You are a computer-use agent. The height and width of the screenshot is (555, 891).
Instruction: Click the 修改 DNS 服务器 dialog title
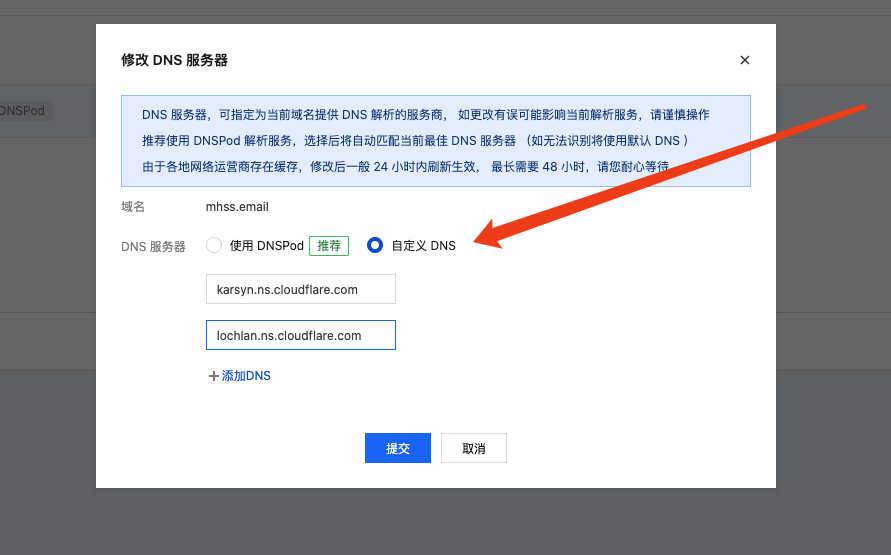(x=174, y=60)
